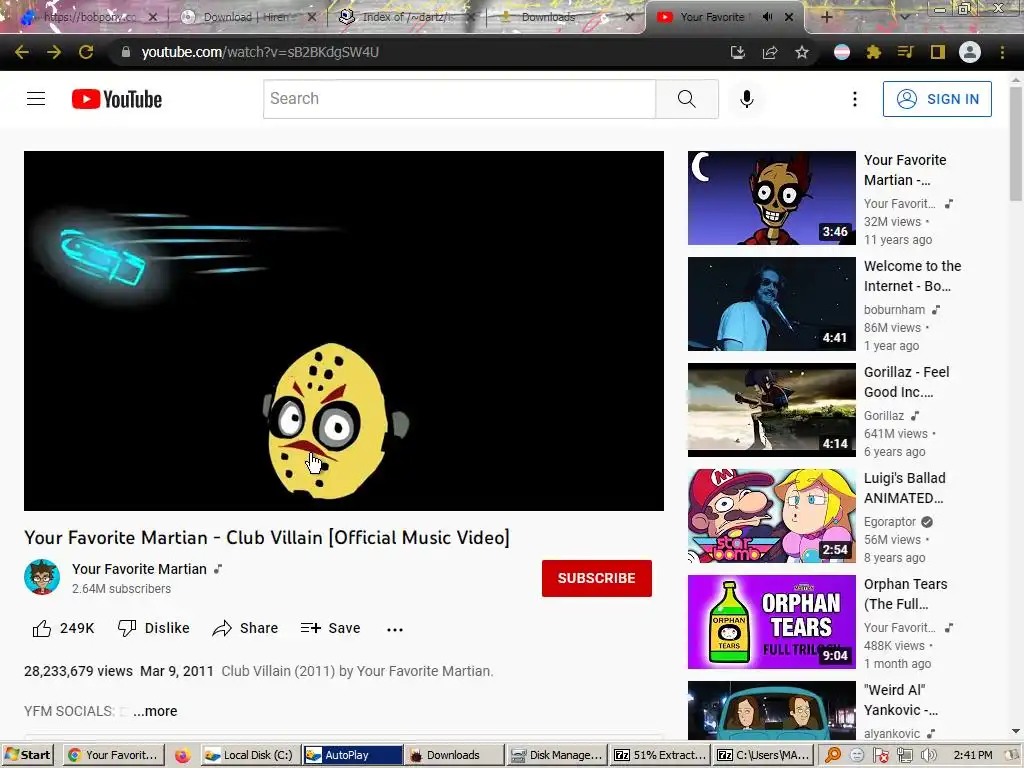The image size is (1024, 768).
Task: Open Chrome three-dot menu
Action: pyautogui.click(x=1002, y=52)
